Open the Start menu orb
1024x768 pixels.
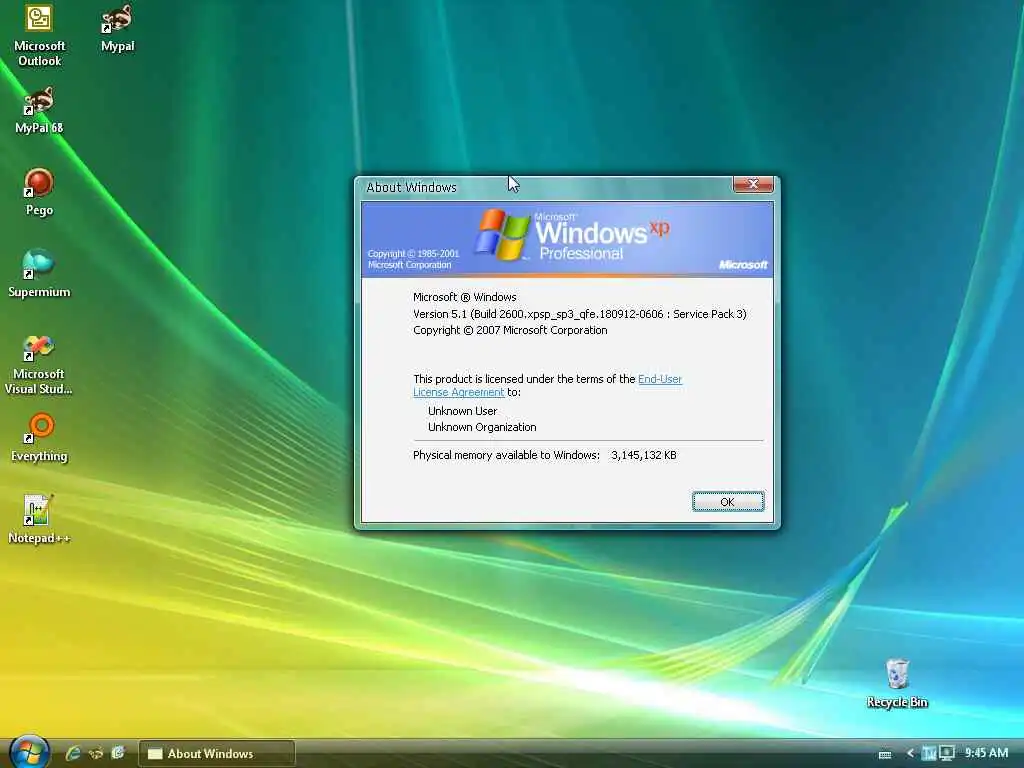coord(29,752)
